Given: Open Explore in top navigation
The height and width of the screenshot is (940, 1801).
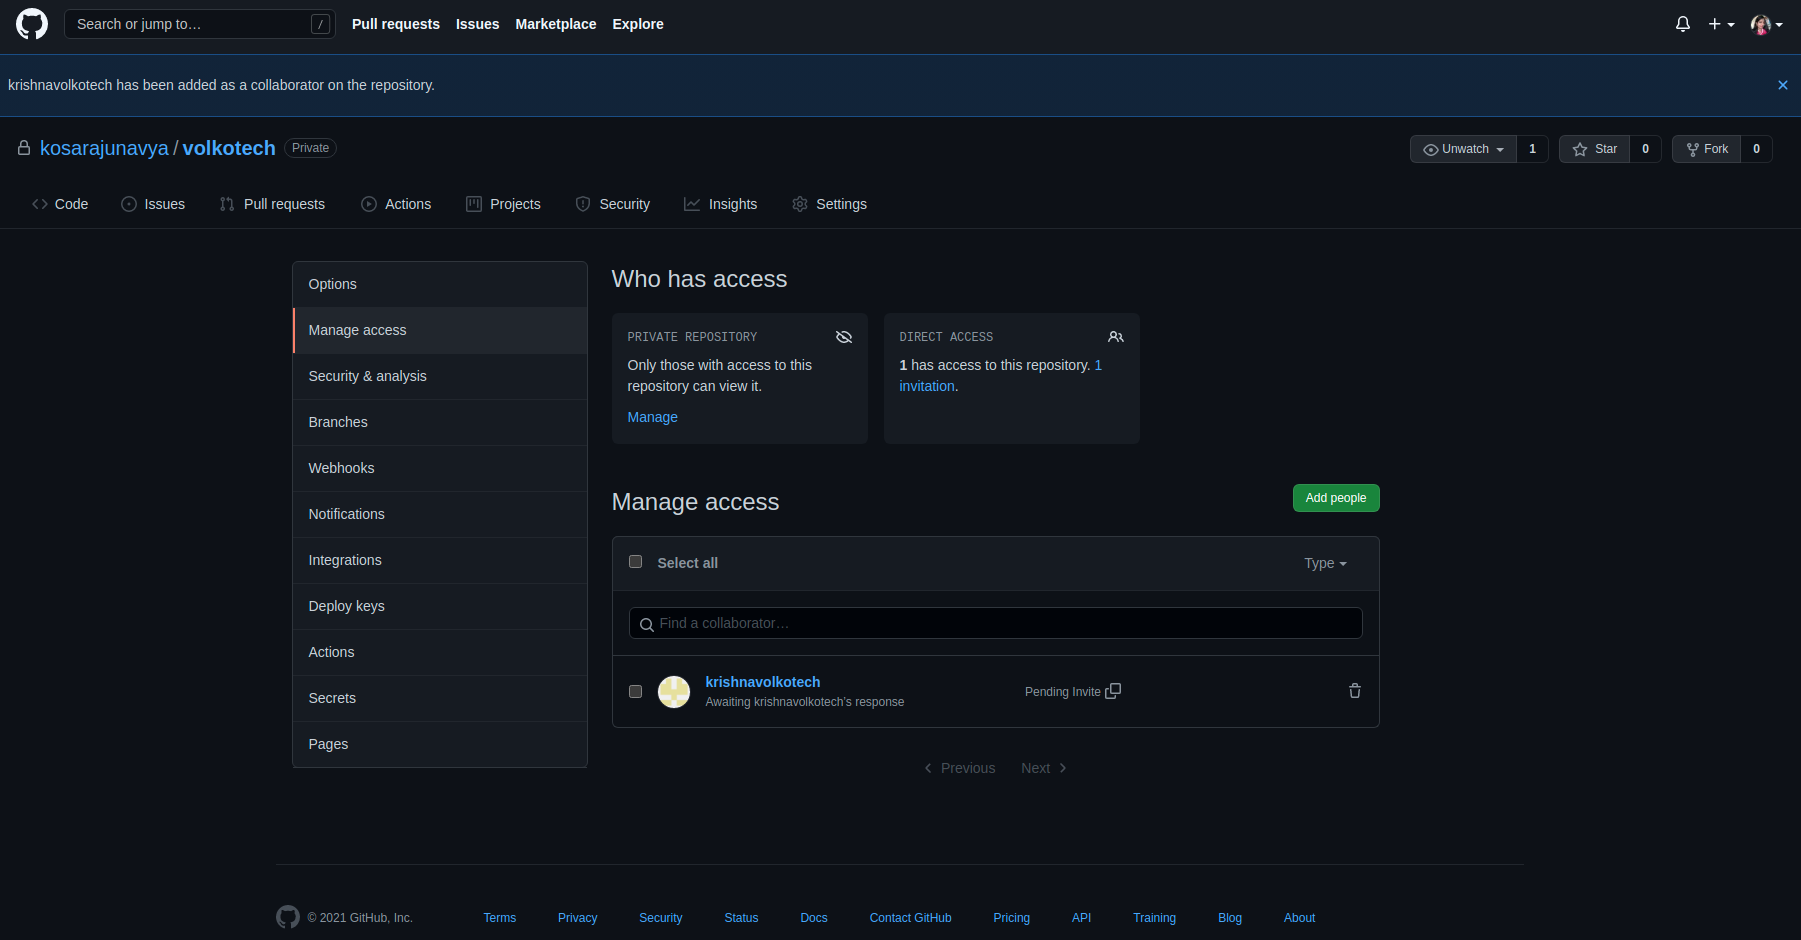Looking at the screenshot, I should (x=638, y=24).
